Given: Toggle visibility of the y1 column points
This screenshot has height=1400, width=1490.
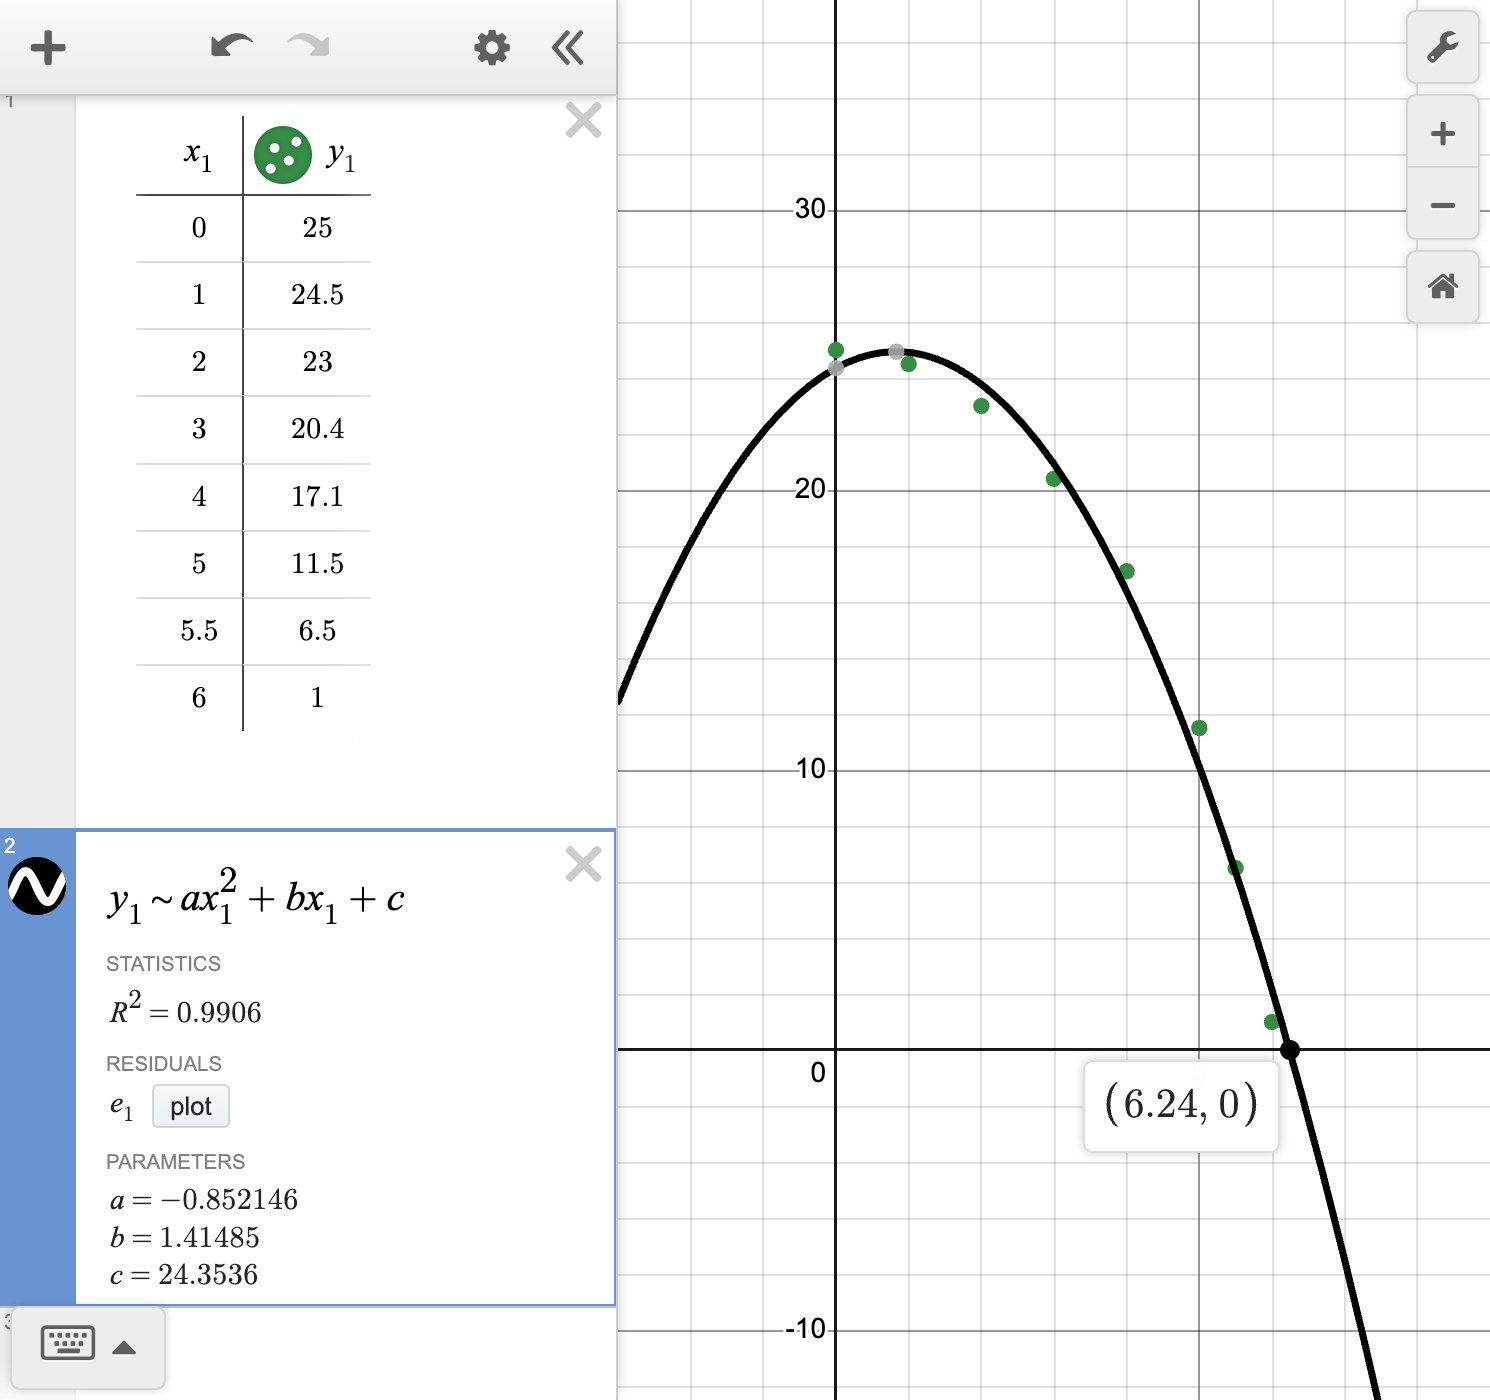Looking at the screenshot, I should point(283,156).
